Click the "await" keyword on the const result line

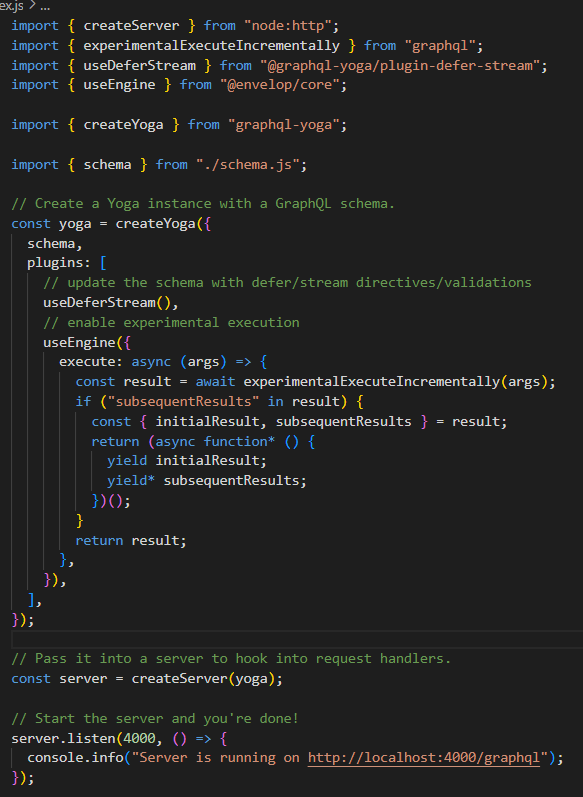216,382
